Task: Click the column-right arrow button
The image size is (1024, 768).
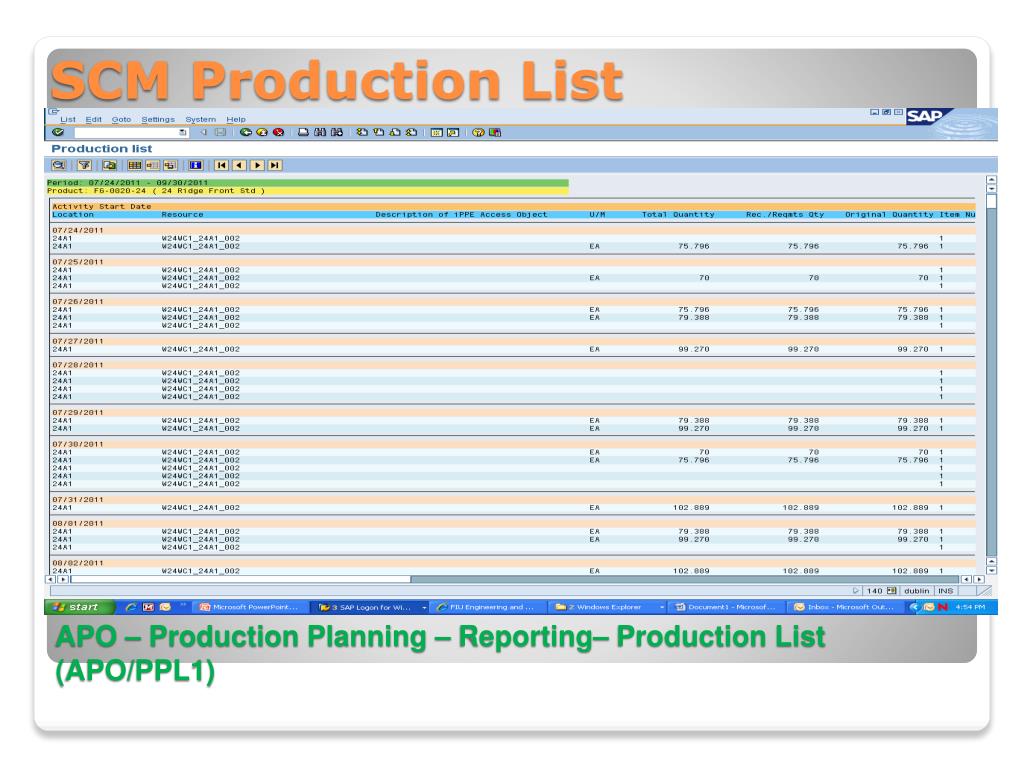Action: (257, 165)
